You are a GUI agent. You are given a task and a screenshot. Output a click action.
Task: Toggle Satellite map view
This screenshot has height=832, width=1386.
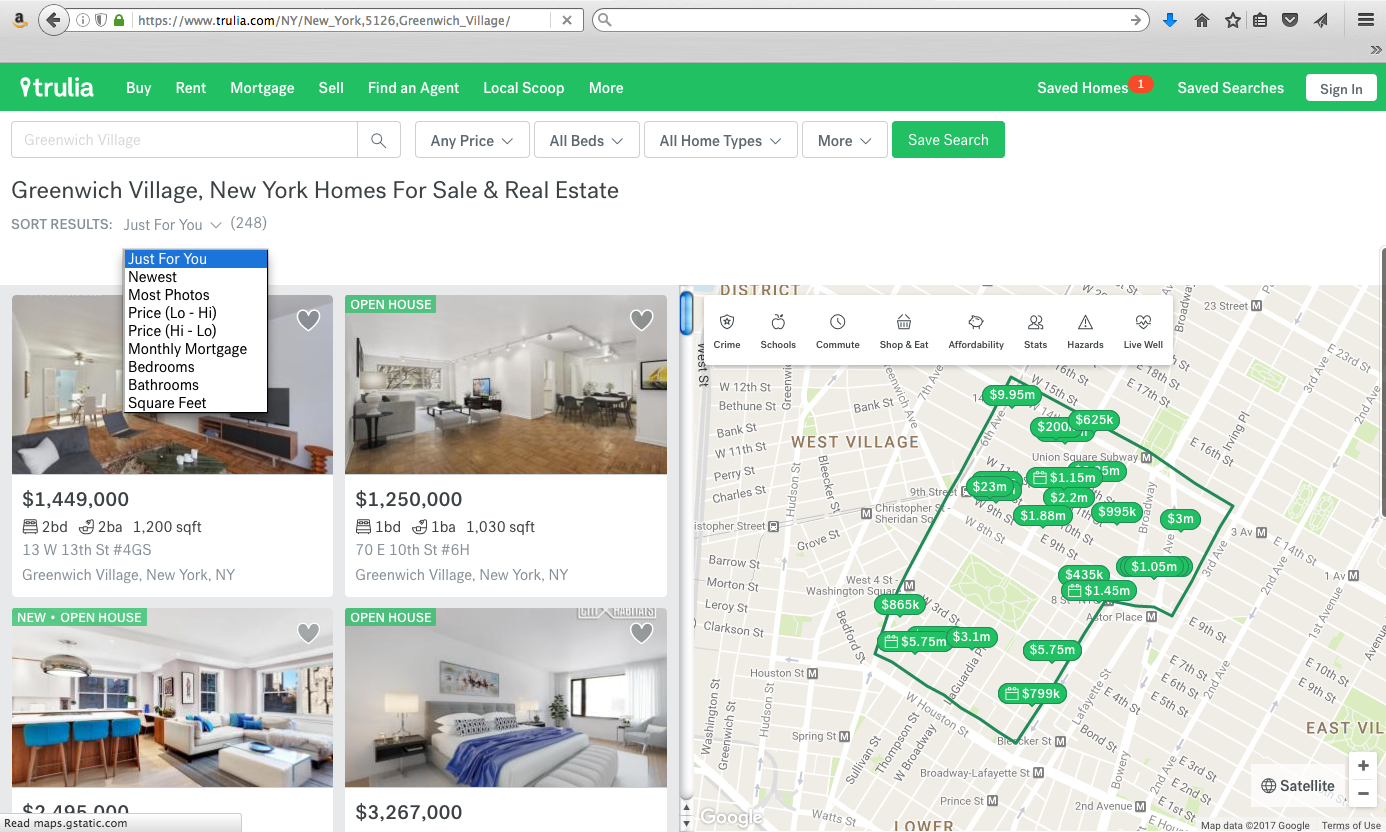pyautogui.click(x=1298, y=786)
